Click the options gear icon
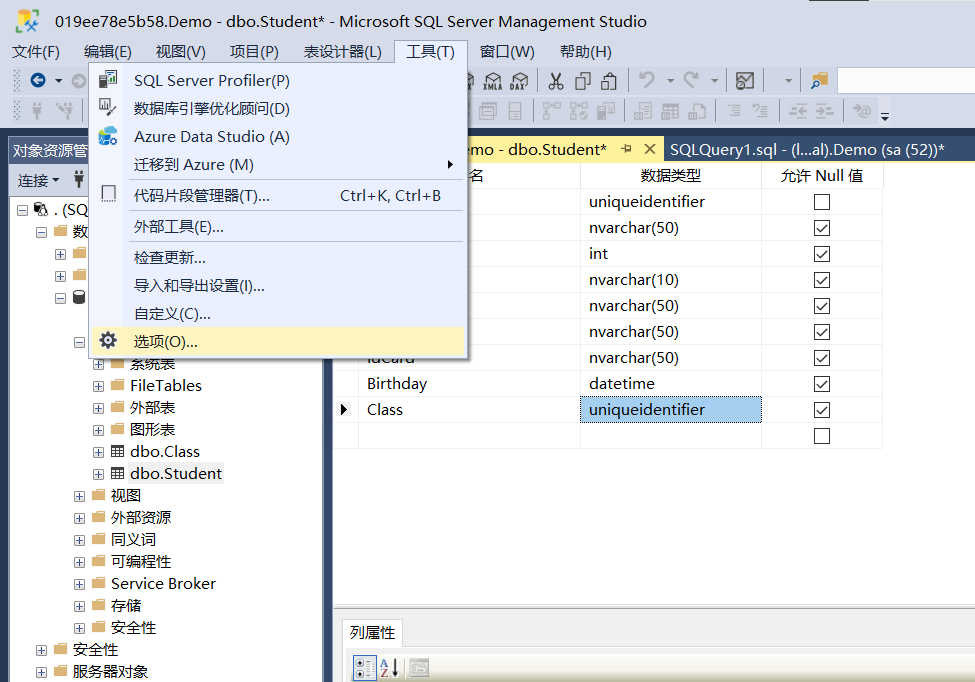Viewport: 975px width, 682px height. pos(108,341)
